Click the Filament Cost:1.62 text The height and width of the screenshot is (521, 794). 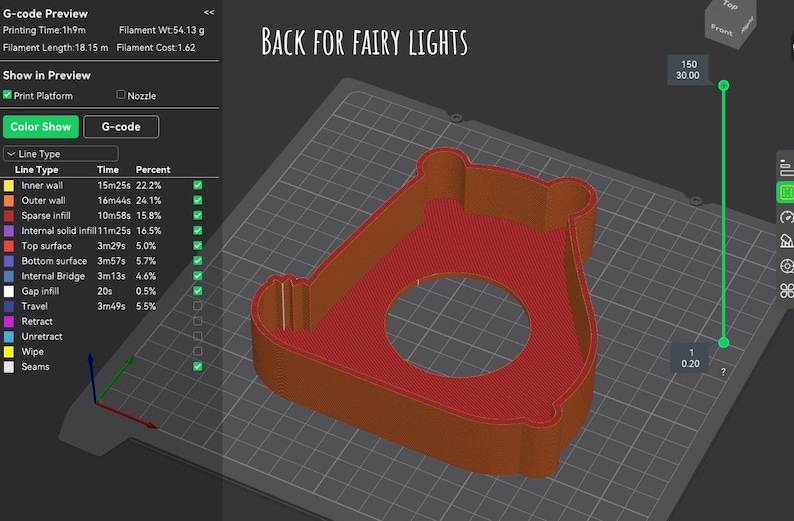[x=156, y=48]
